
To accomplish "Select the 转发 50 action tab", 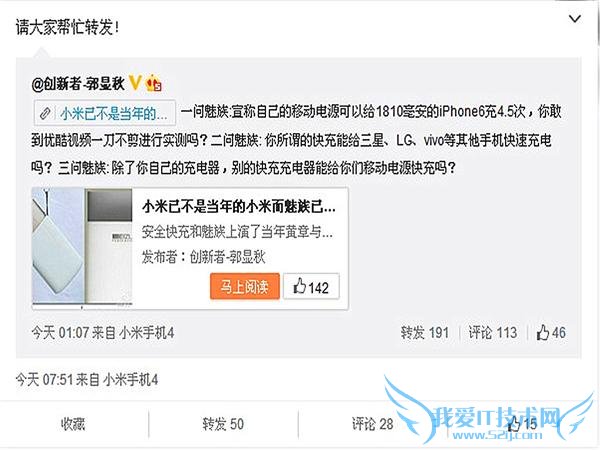I will 223,424.
